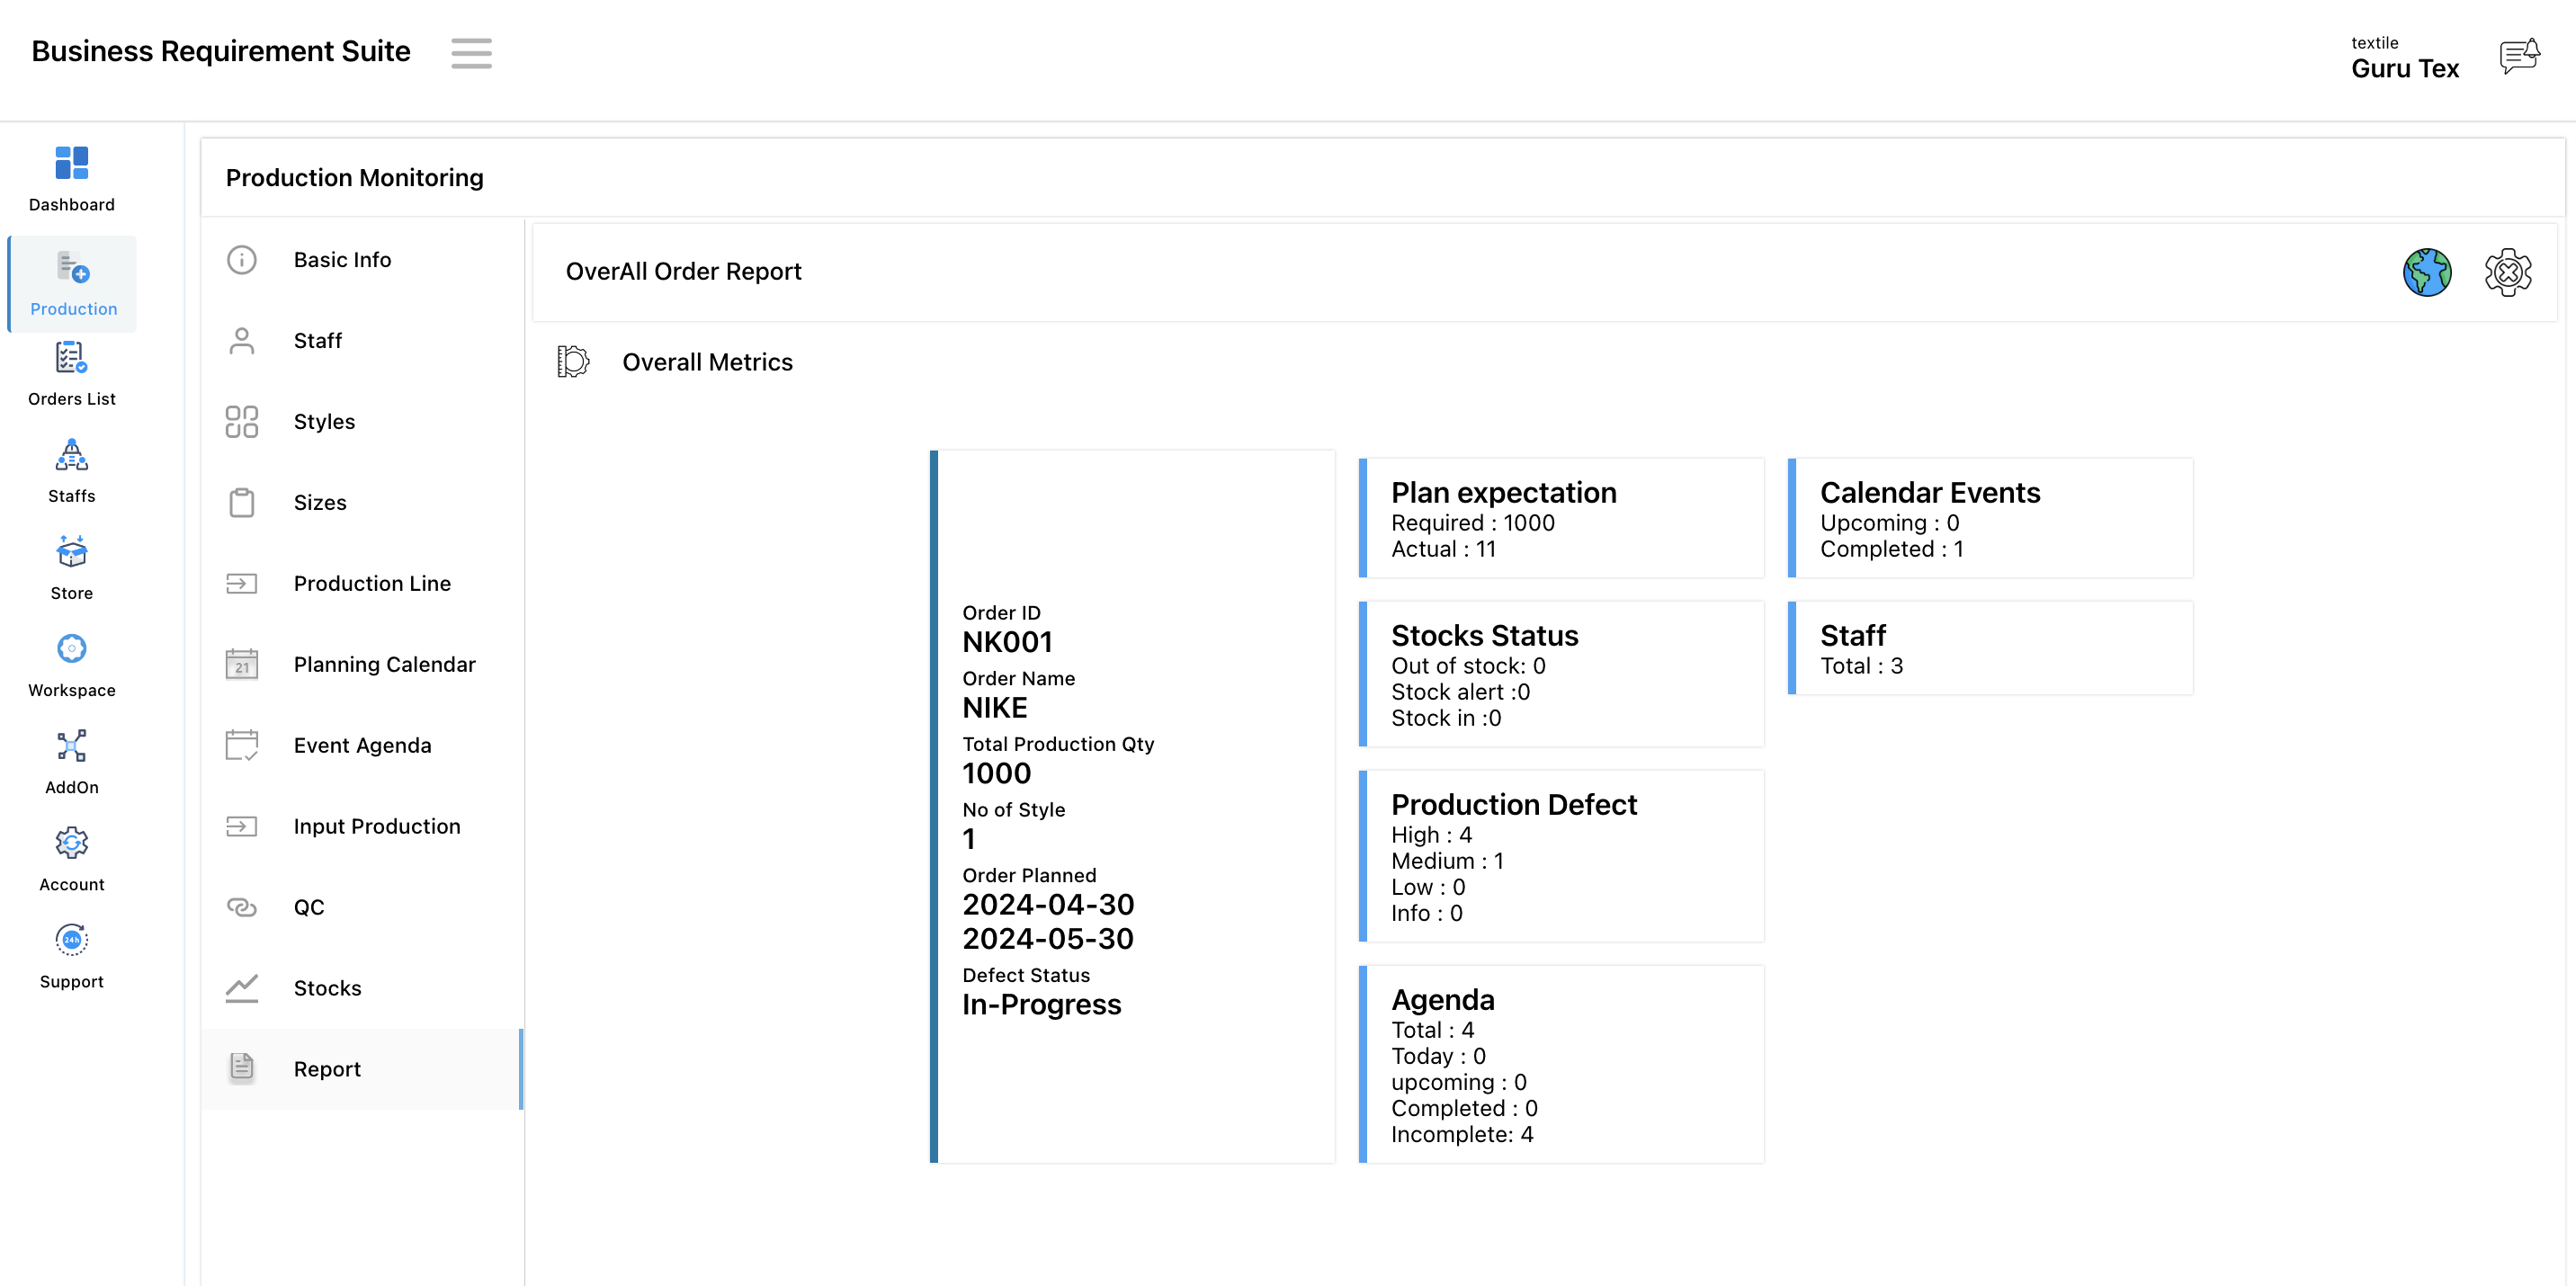The image size is (2576, 1286).
Task: Click the order ID NK001
Action: tap(1007, 642)
